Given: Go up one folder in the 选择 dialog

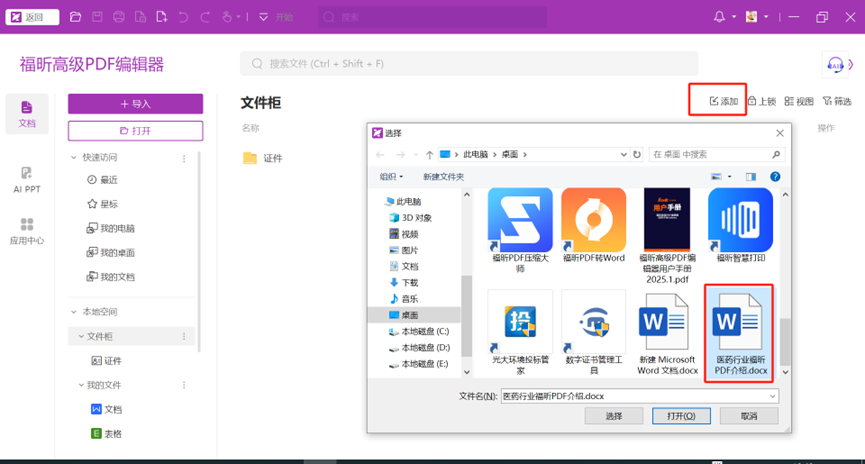Looking at the screenshot, I should [x=429, y=155].
